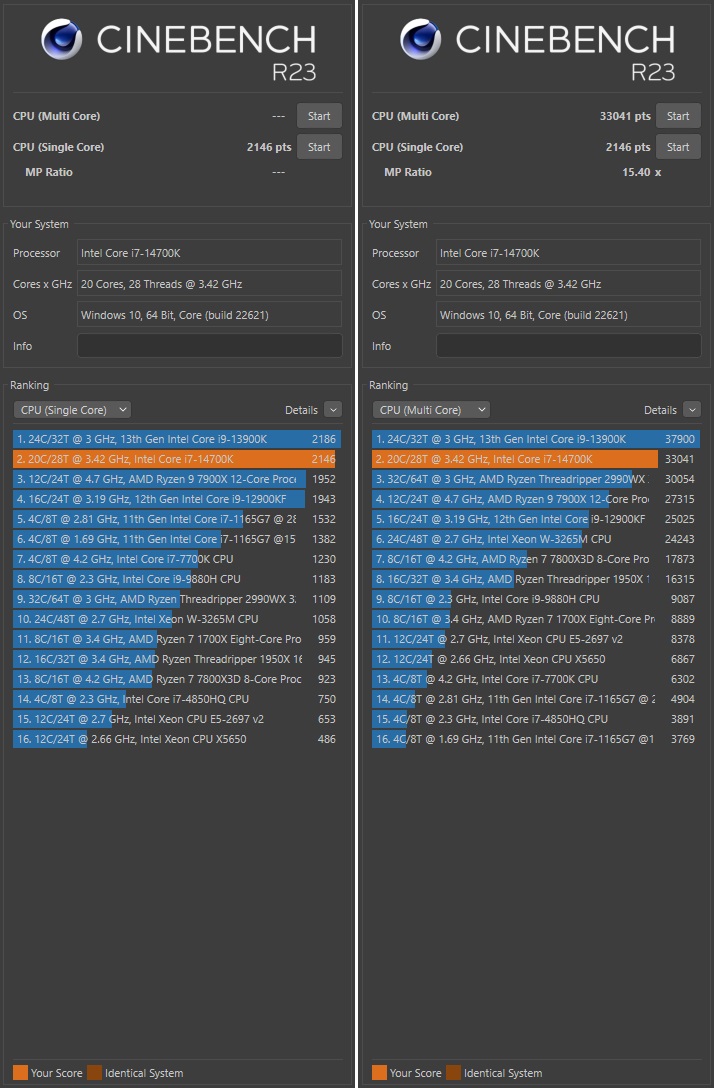Click Cinebench logo in left panel

point(61,39)
